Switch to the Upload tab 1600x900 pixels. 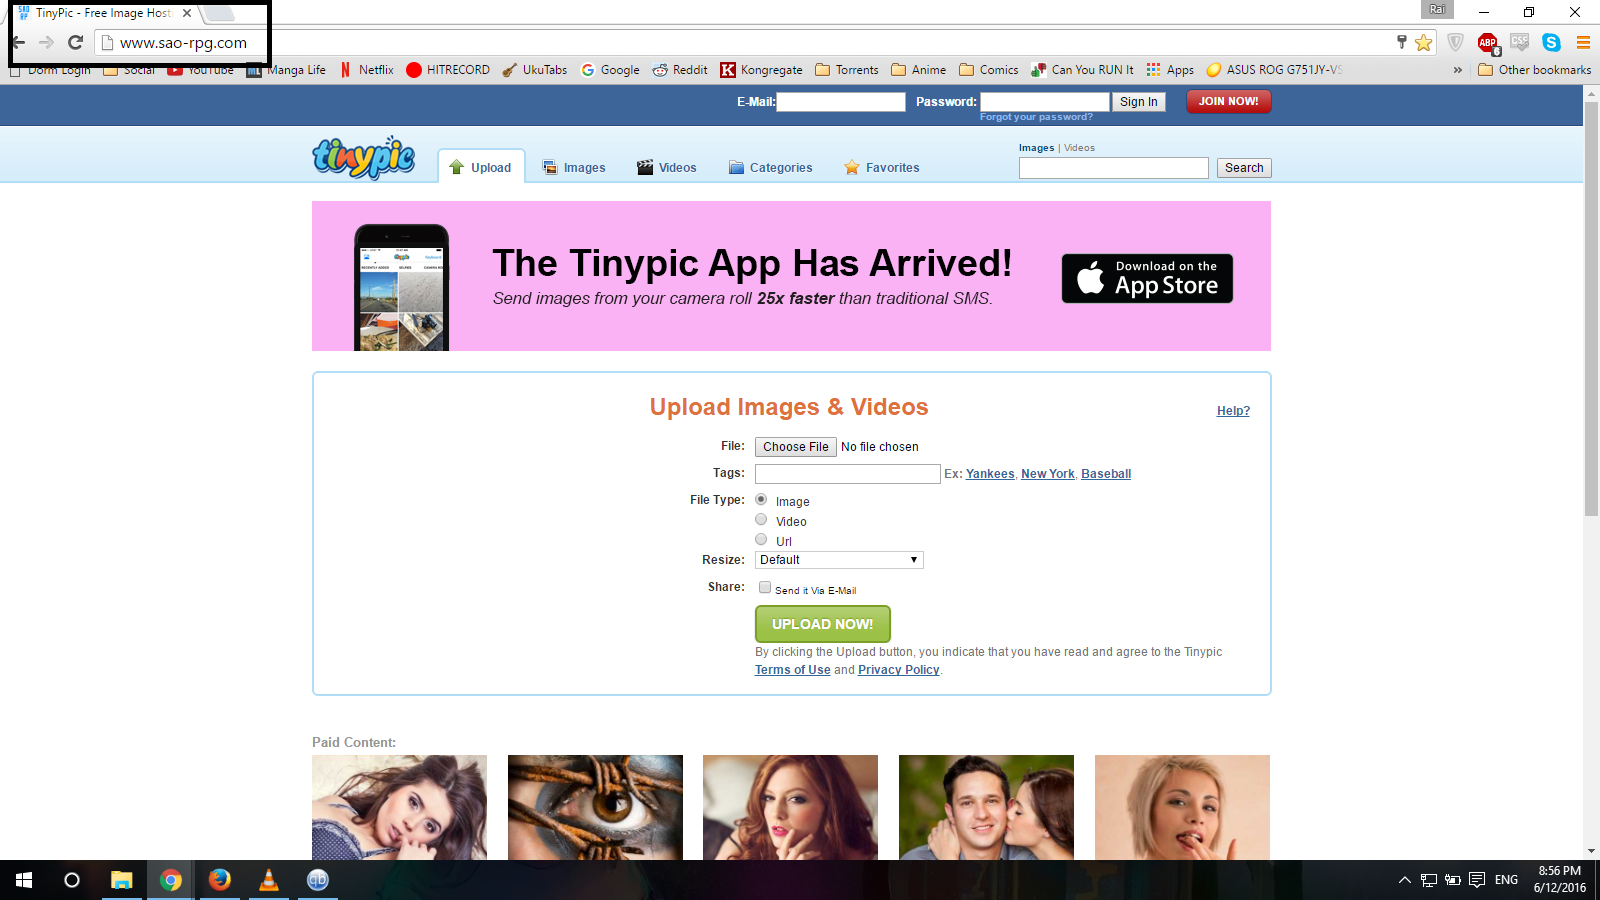click(x=481, y=167)
